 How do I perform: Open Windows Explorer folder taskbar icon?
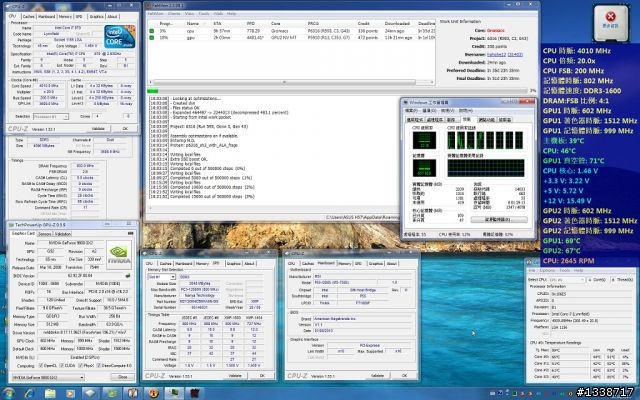(50, 393)
